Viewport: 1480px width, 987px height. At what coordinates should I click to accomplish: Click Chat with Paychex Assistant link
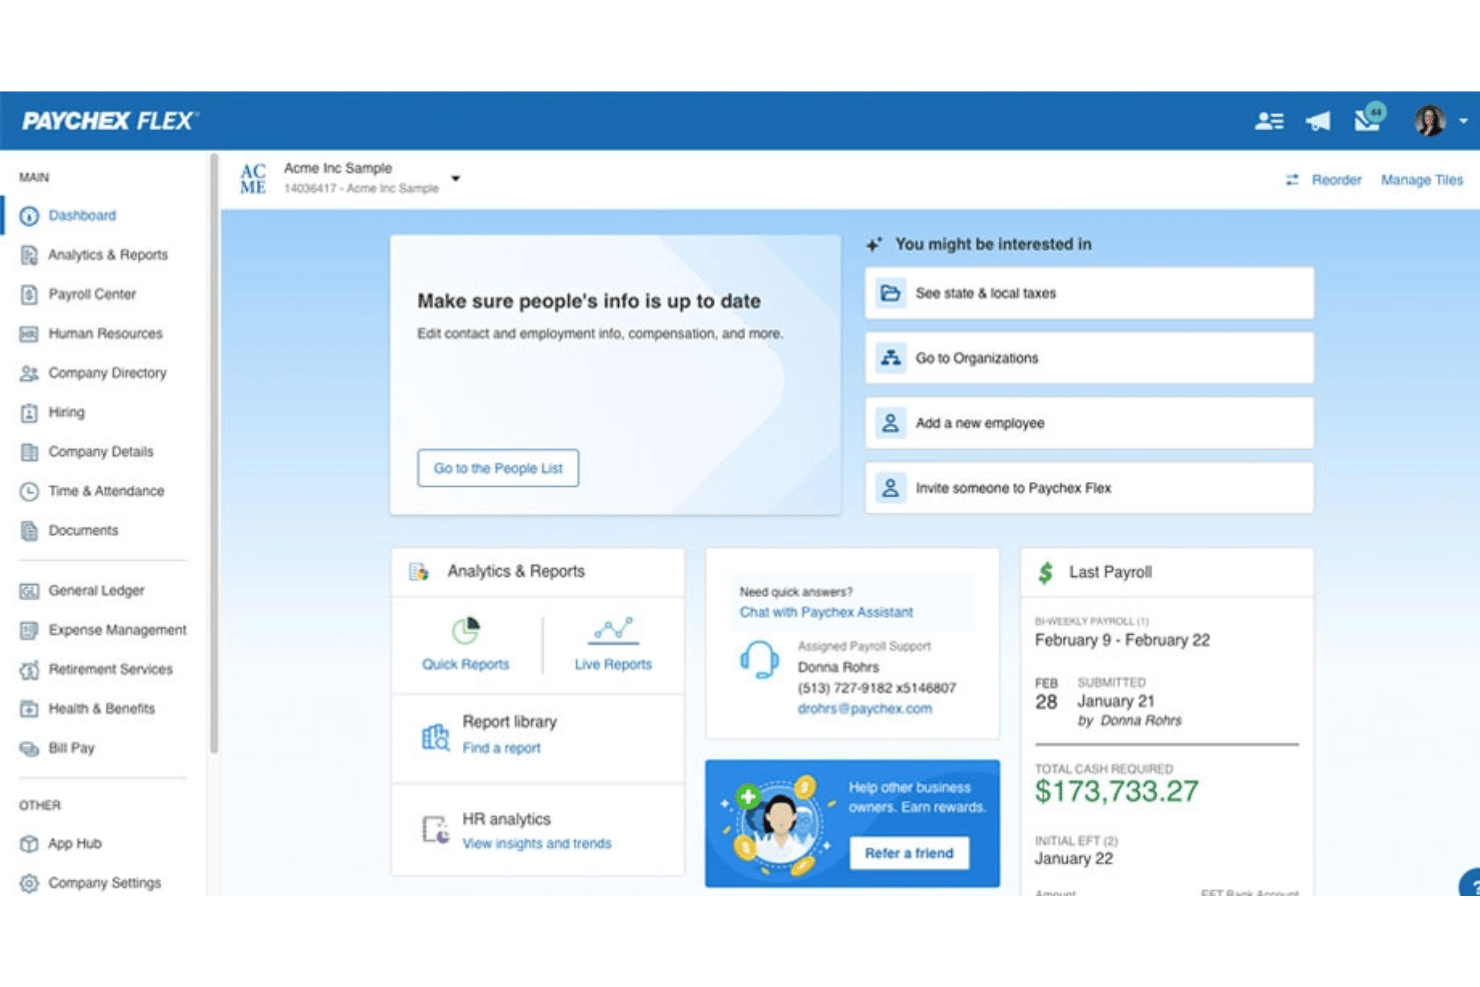click(x=826, y=612)
